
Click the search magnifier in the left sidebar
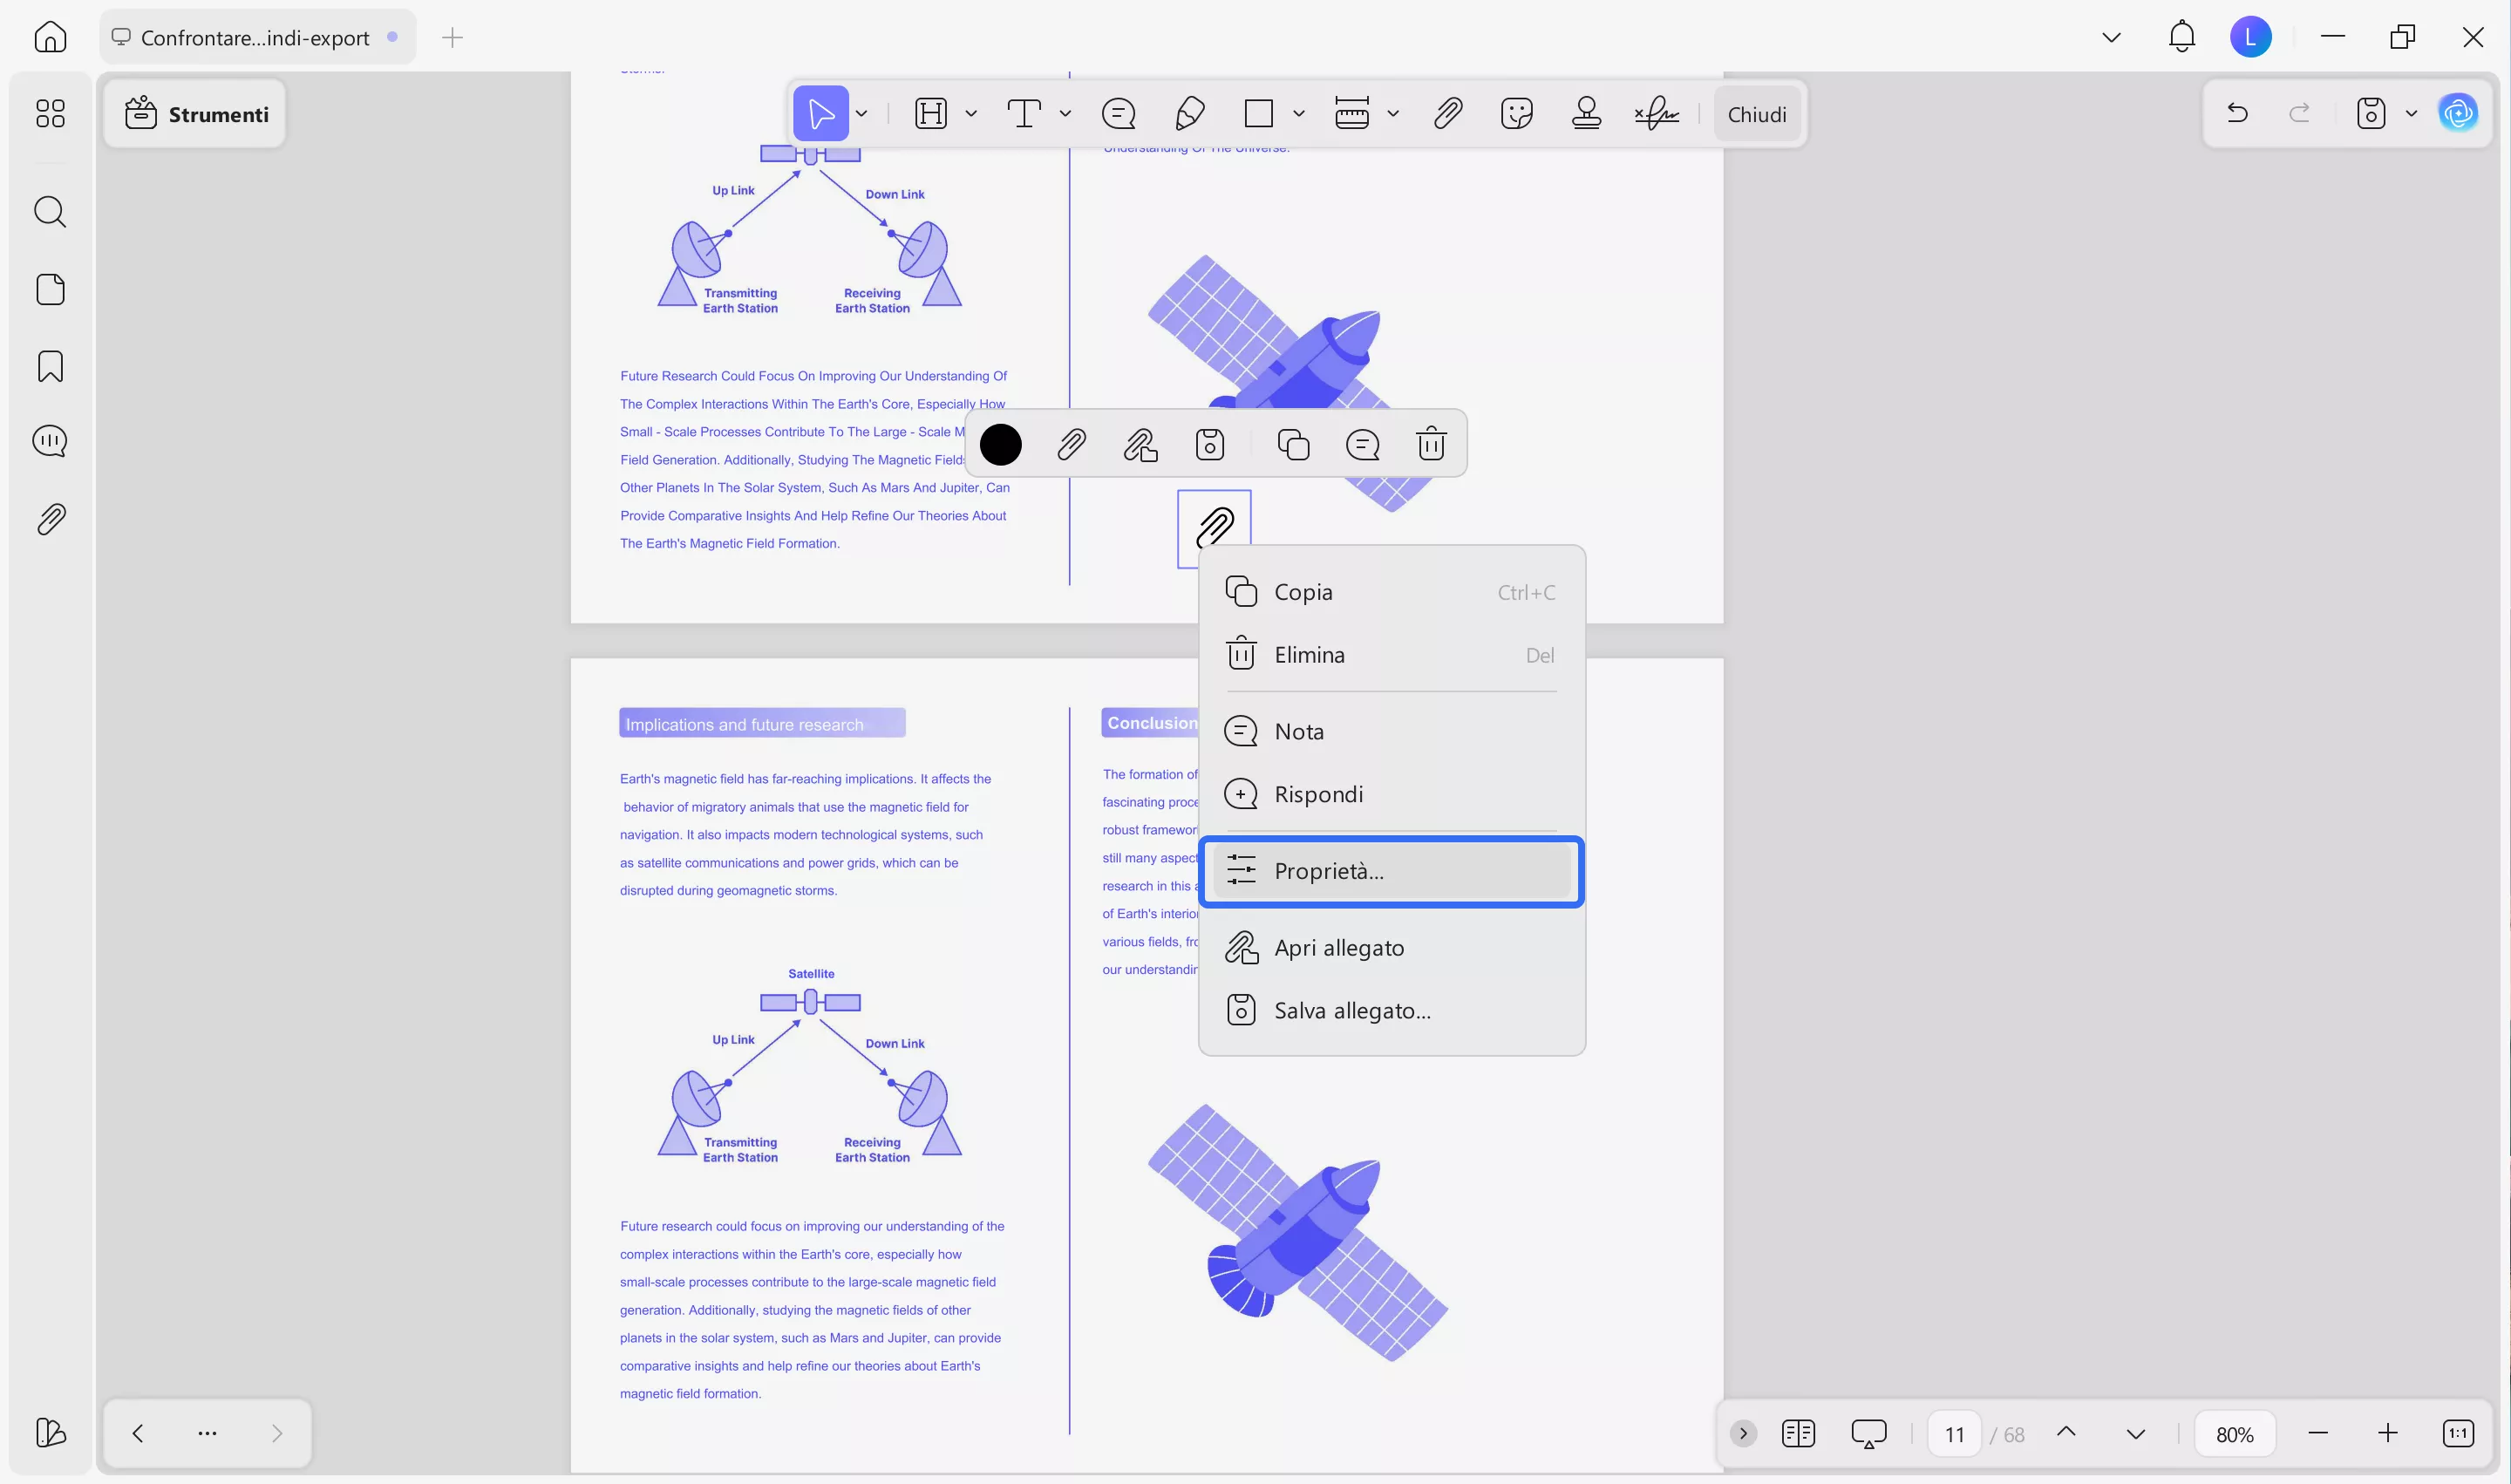(50, 212)
